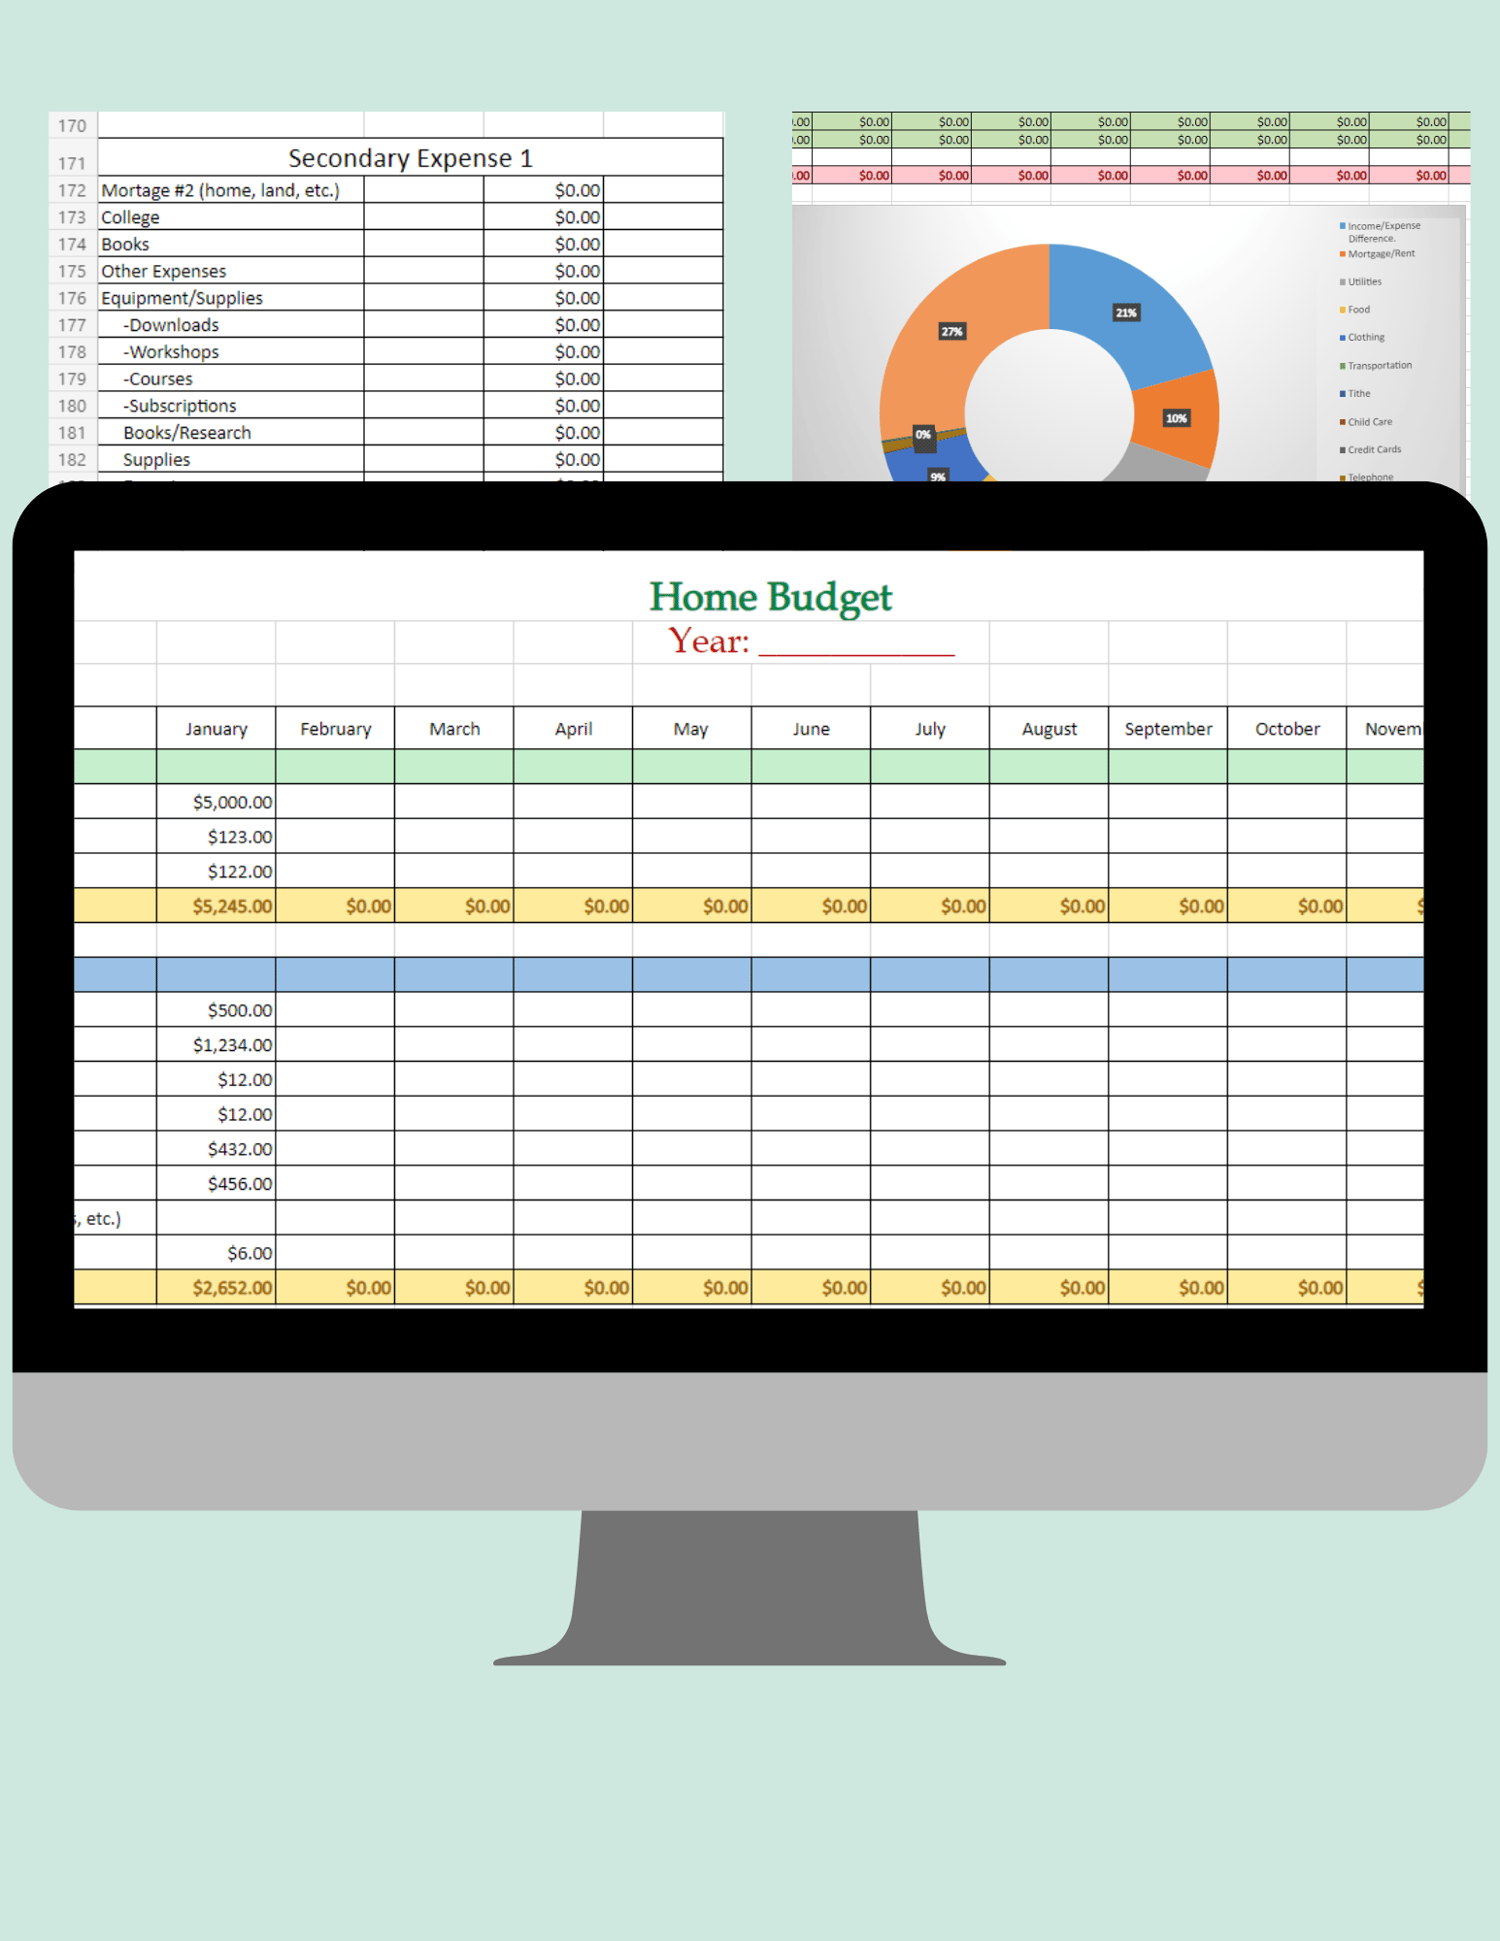Select row header 171

[72, 162]
